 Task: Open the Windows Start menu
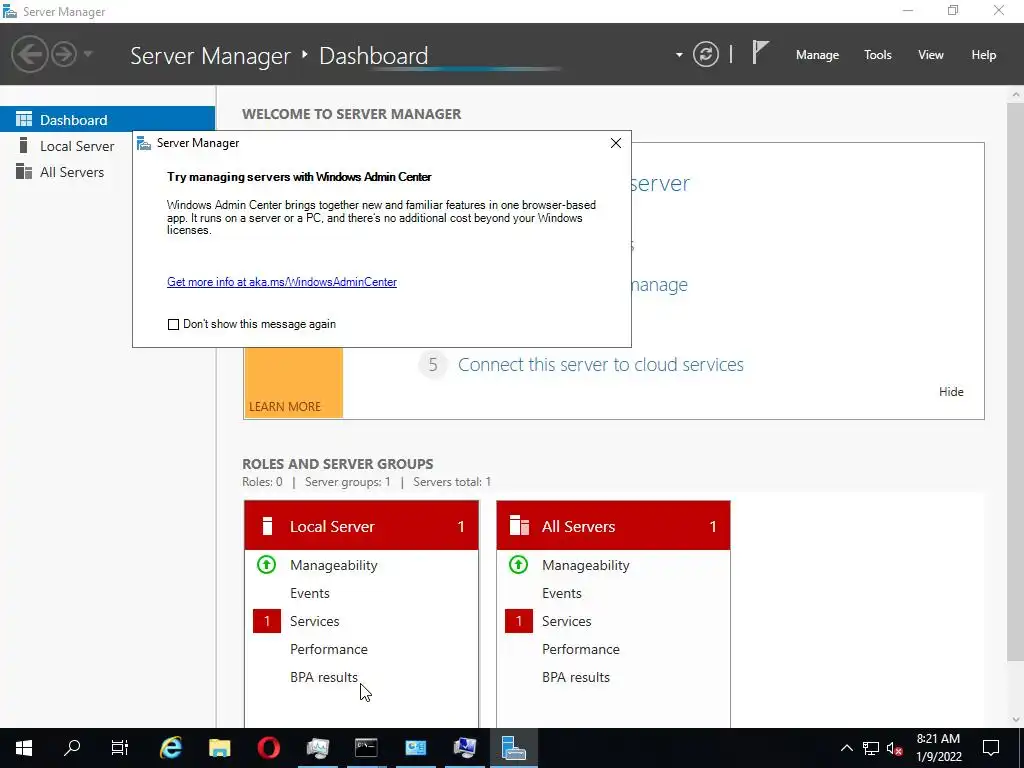point(24,748)
